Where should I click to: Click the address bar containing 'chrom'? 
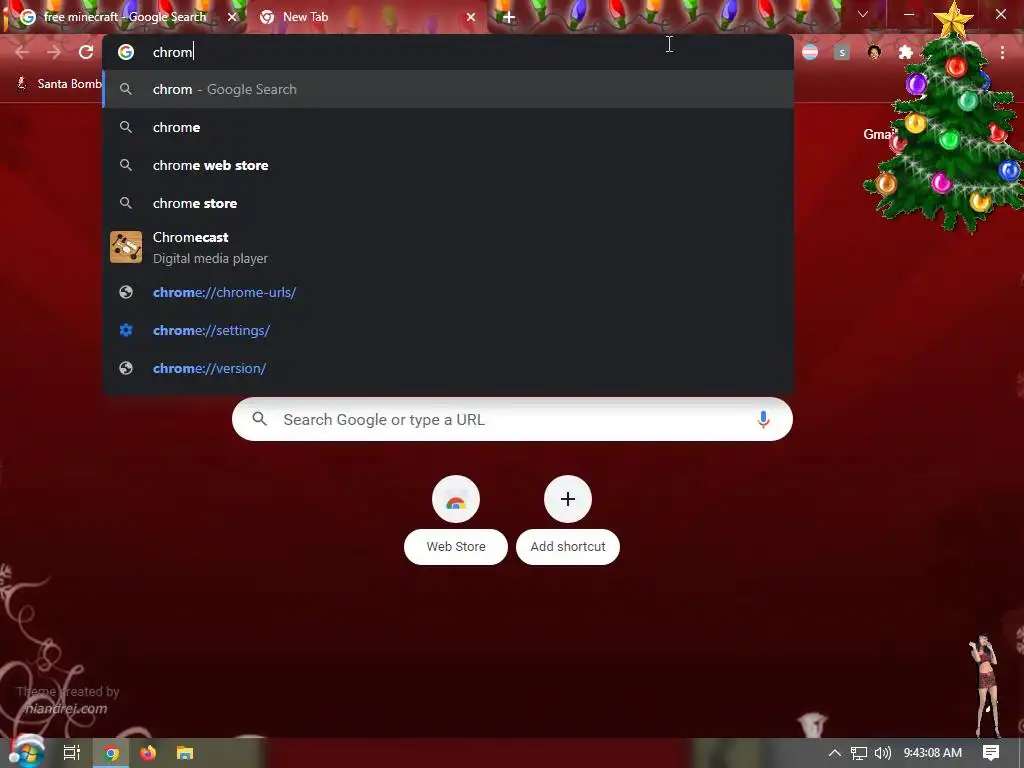[448, 52]
